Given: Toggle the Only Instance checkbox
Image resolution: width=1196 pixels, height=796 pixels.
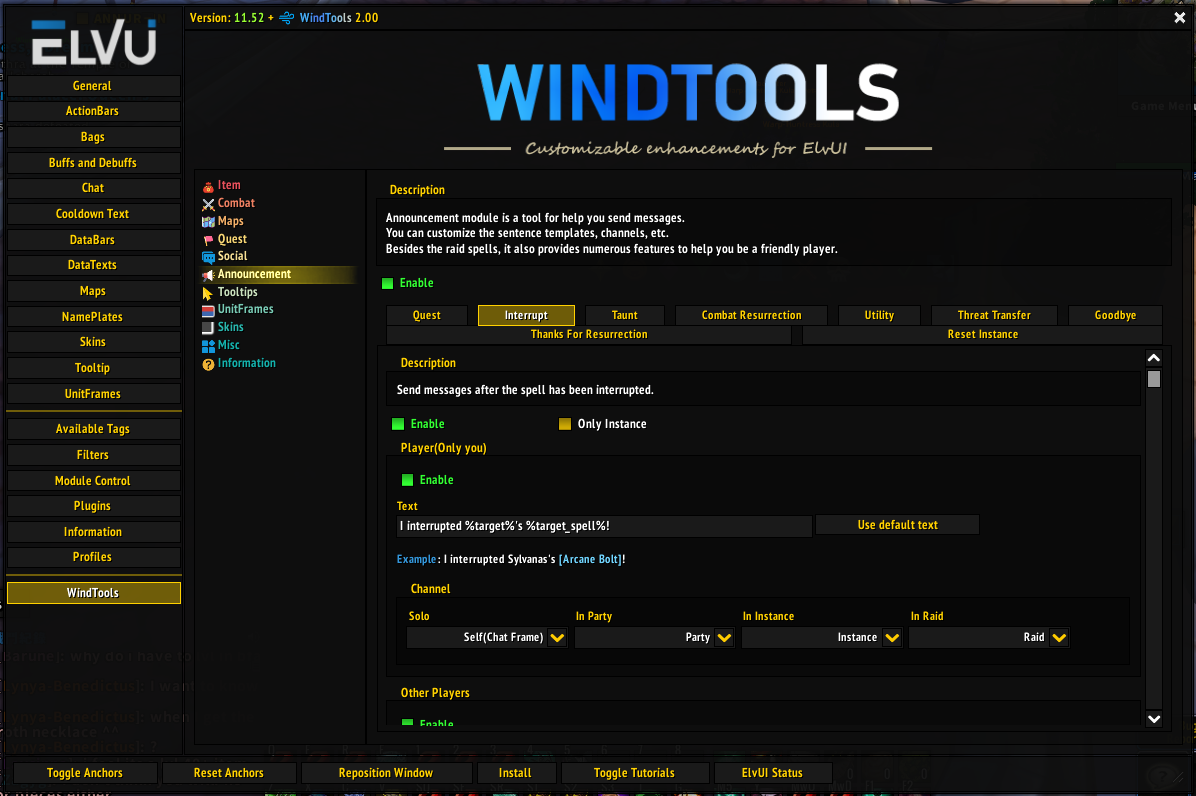Looking at the screenshot, I should coord(565,424).
